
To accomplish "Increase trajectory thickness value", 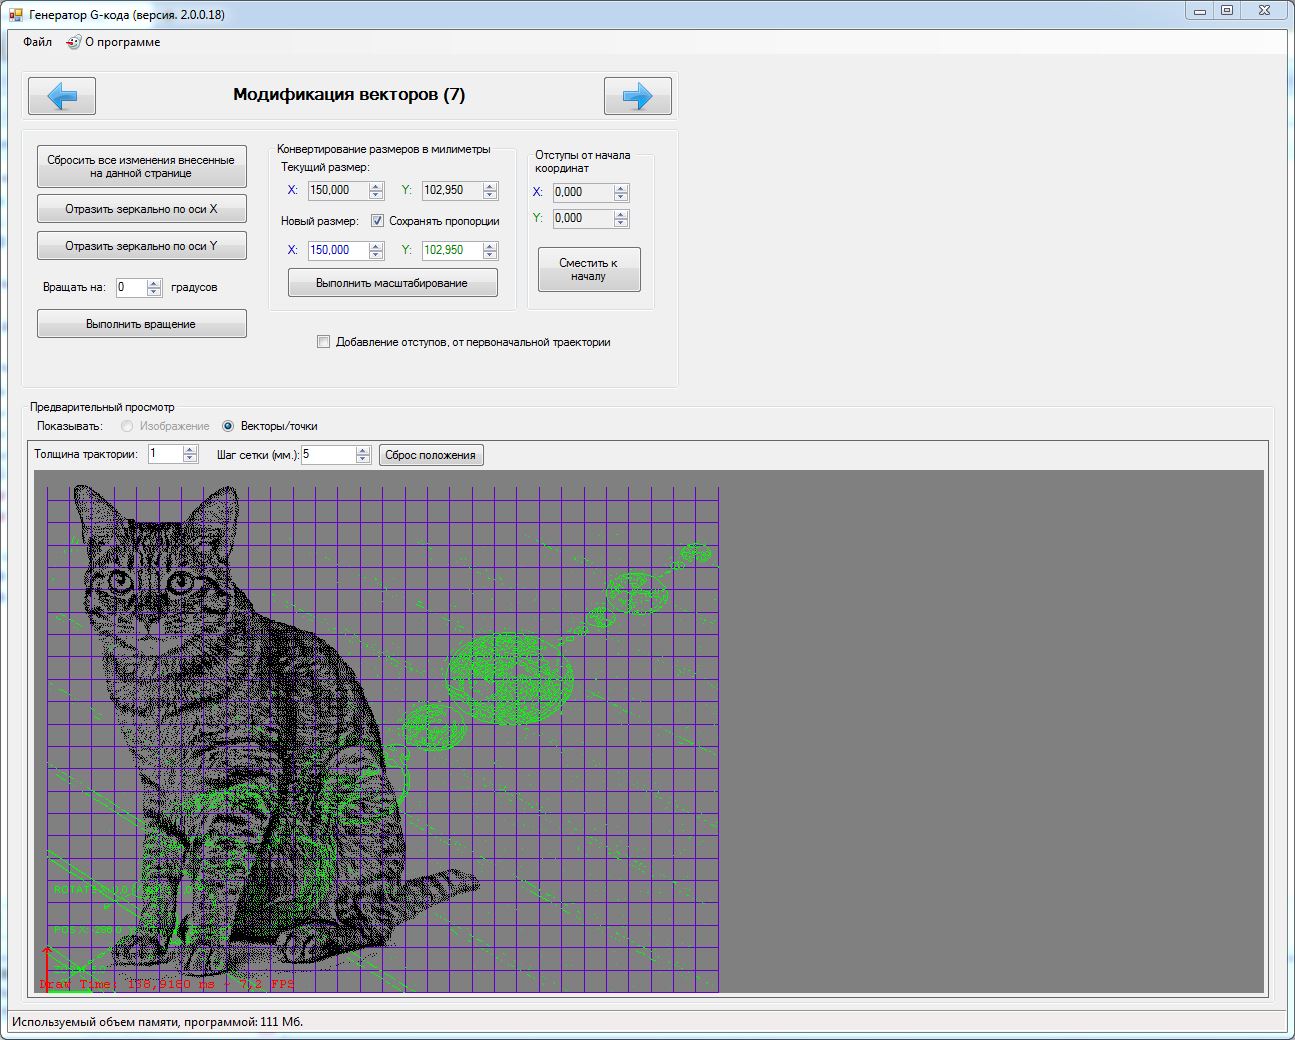I will tap(190, 450).
